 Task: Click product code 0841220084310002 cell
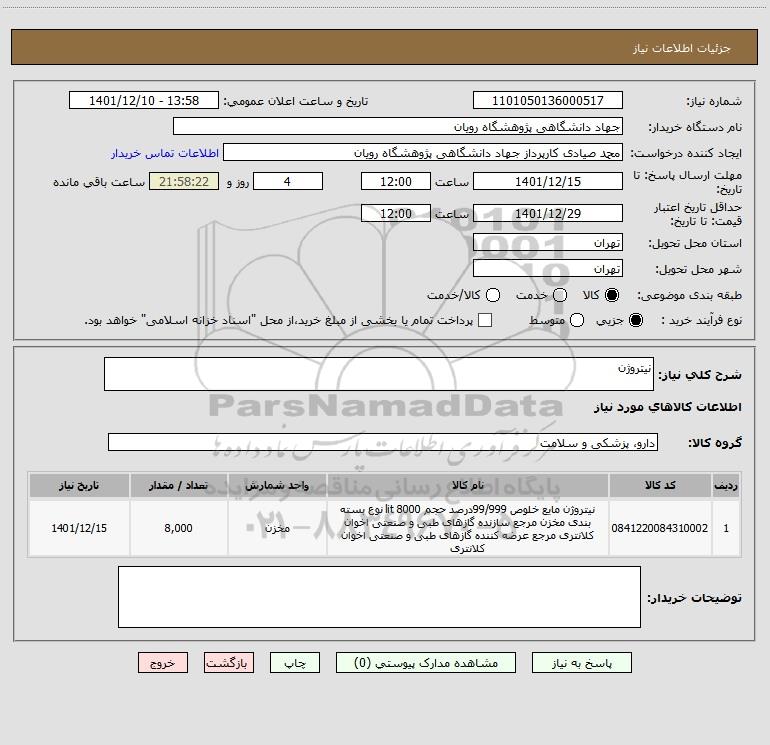(x=660, y=528)
